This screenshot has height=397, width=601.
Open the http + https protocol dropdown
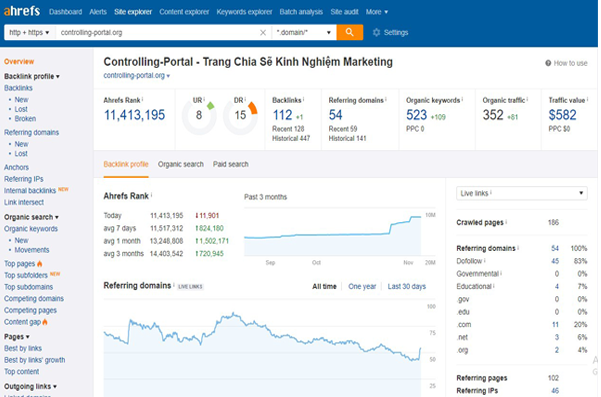[29, 33]
